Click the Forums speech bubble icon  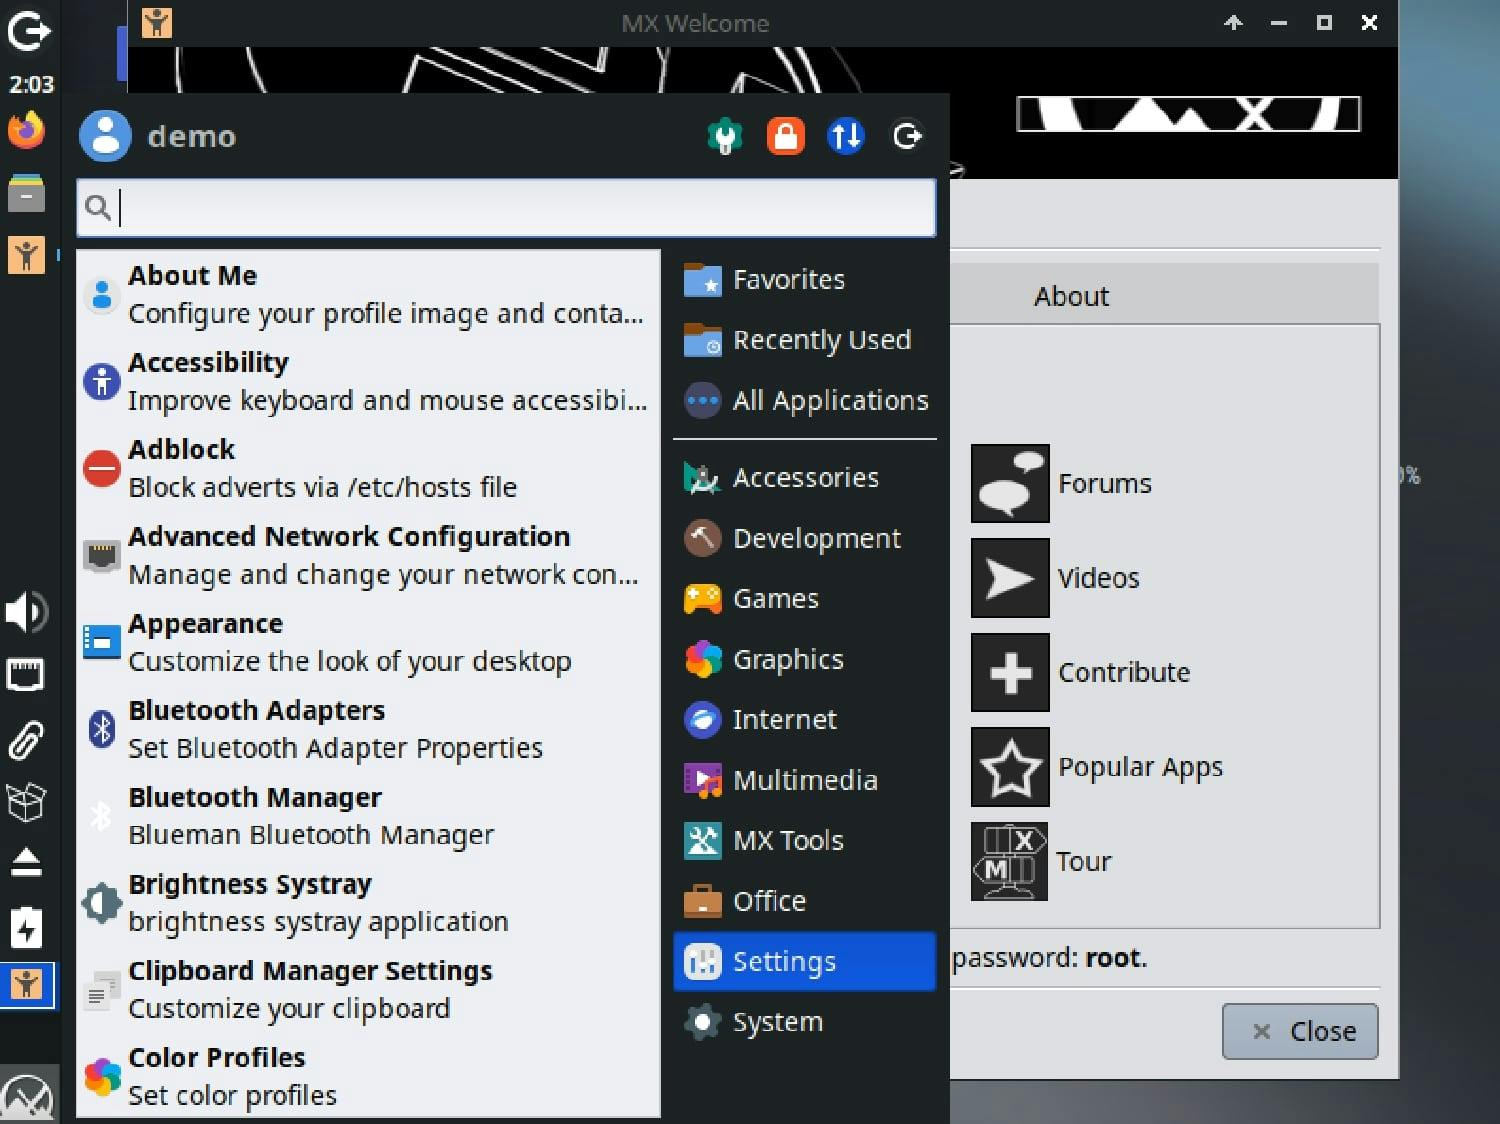click(1010, 484)
